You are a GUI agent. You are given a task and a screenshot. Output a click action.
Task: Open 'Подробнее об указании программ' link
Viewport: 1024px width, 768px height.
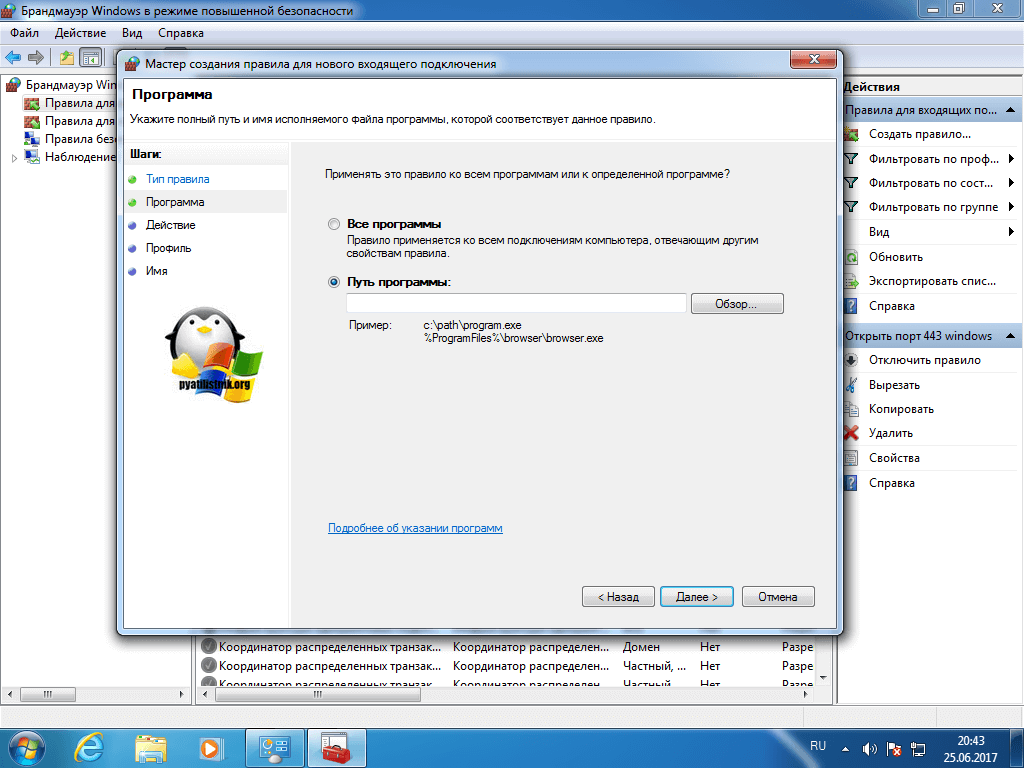[415, 528]
